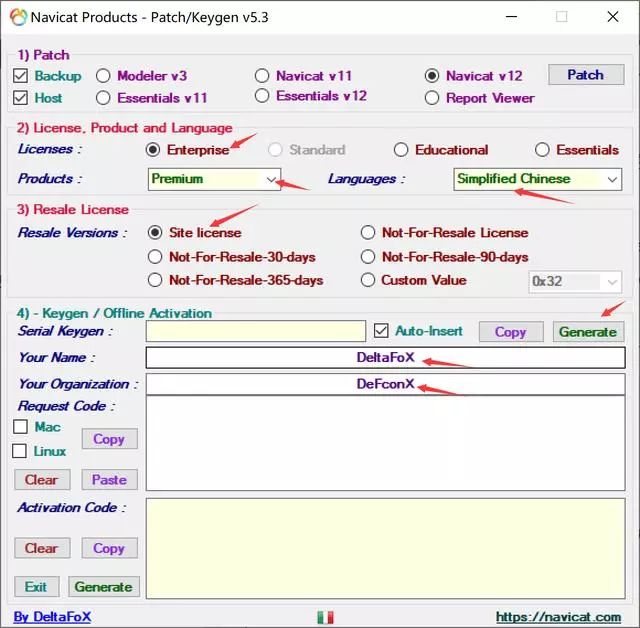This screenshot has height=628, width=640.
Task: Close the Patch/Keygen window
Action: (613, 17)
